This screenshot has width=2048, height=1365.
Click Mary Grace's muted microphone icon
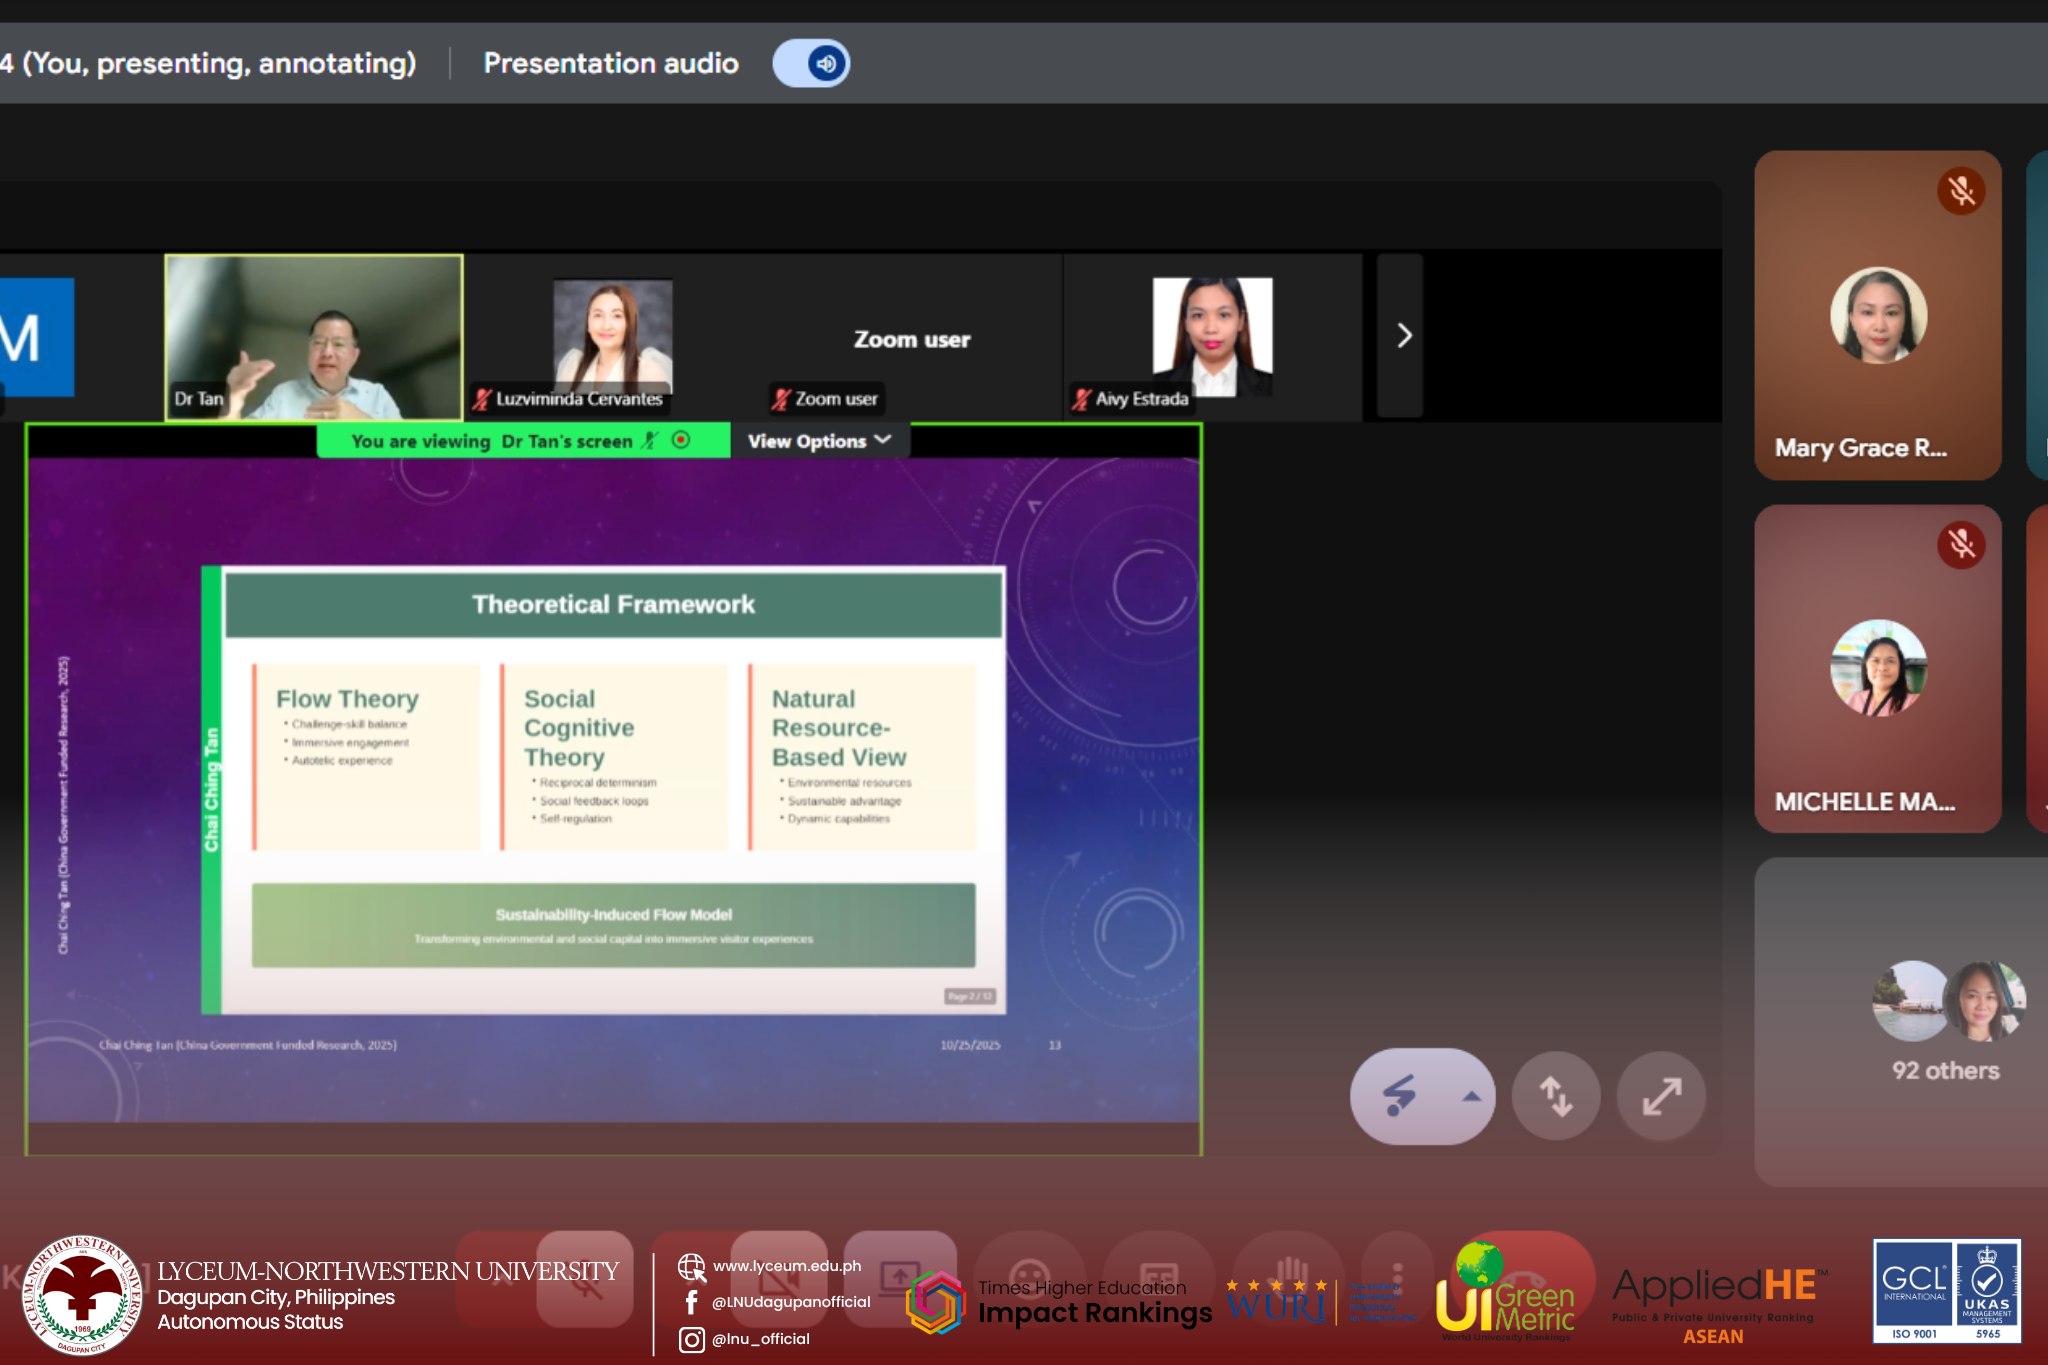[1961, 191]
